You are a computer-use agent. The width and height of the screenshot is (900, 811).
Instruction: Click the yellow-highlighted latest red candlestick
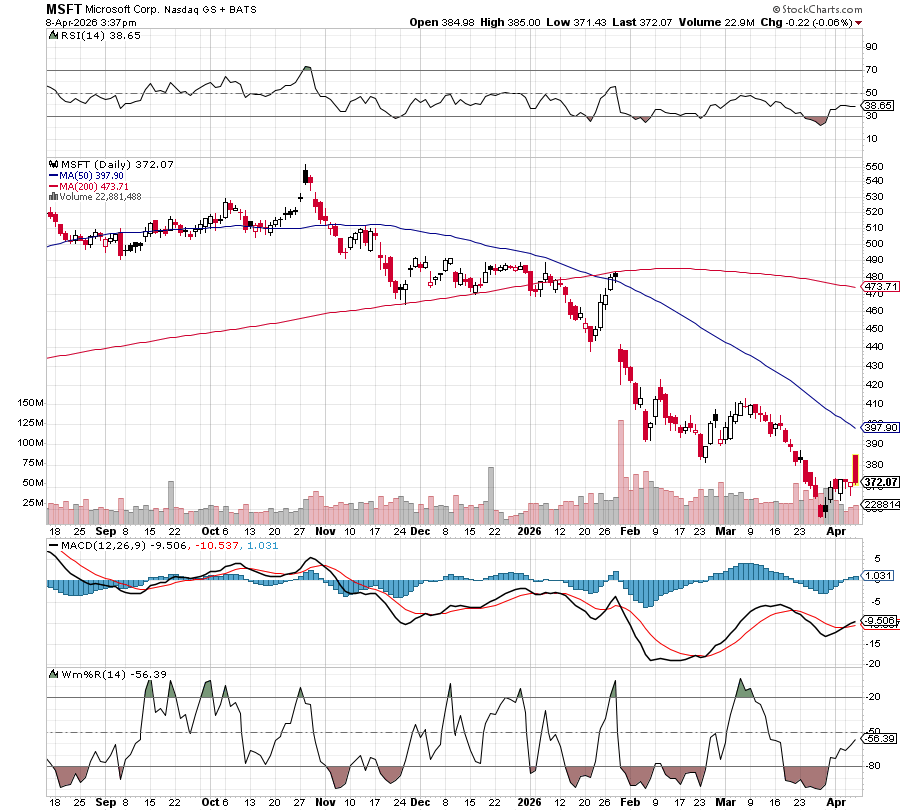[x=855, y=468]
